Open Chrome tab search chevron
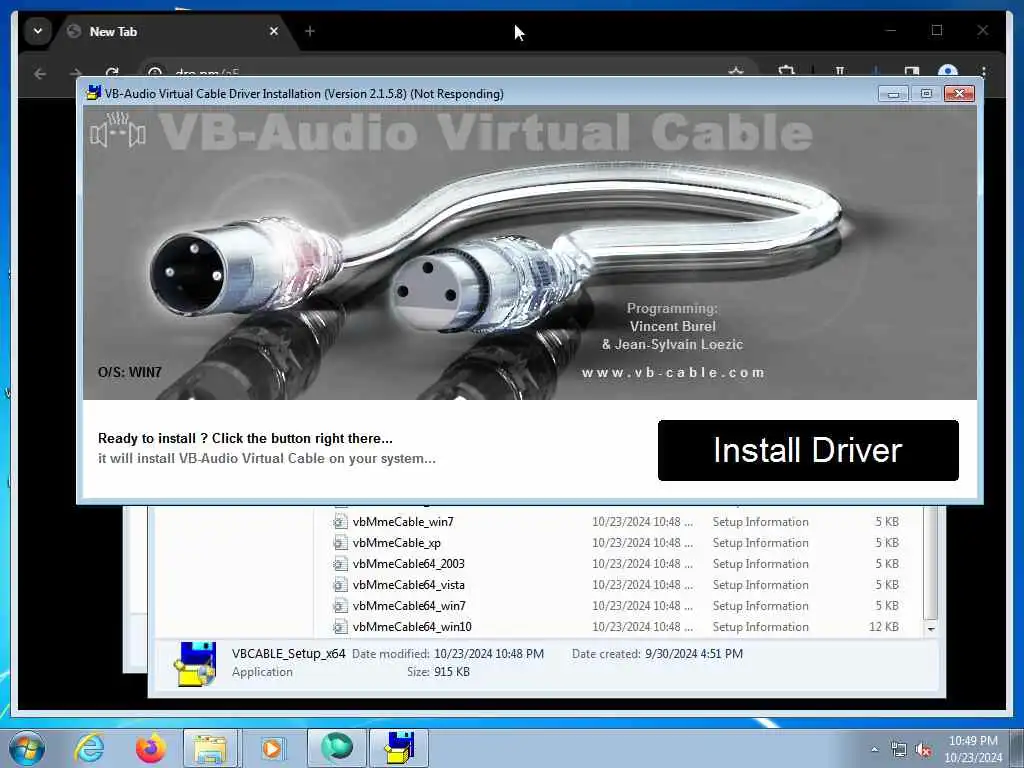1024x768 pixels. pos(38,31)
